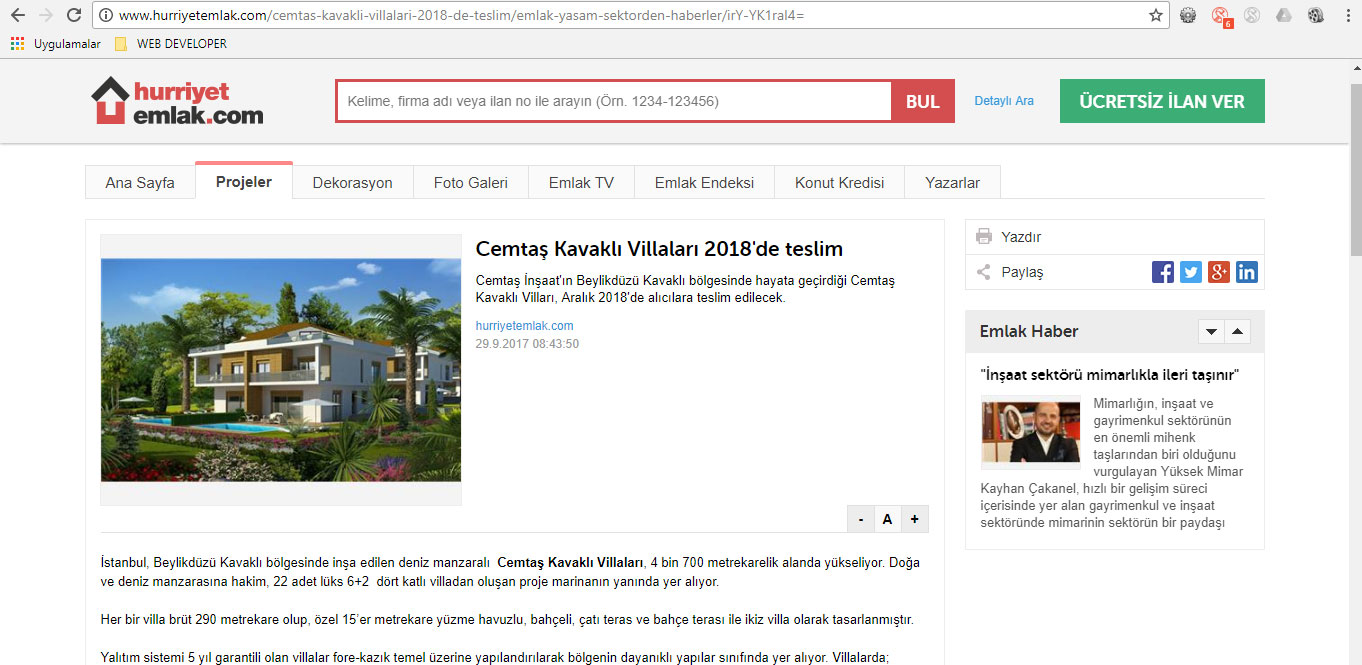
Task: Open the Detaylı Ara link
Action: 1004,101
